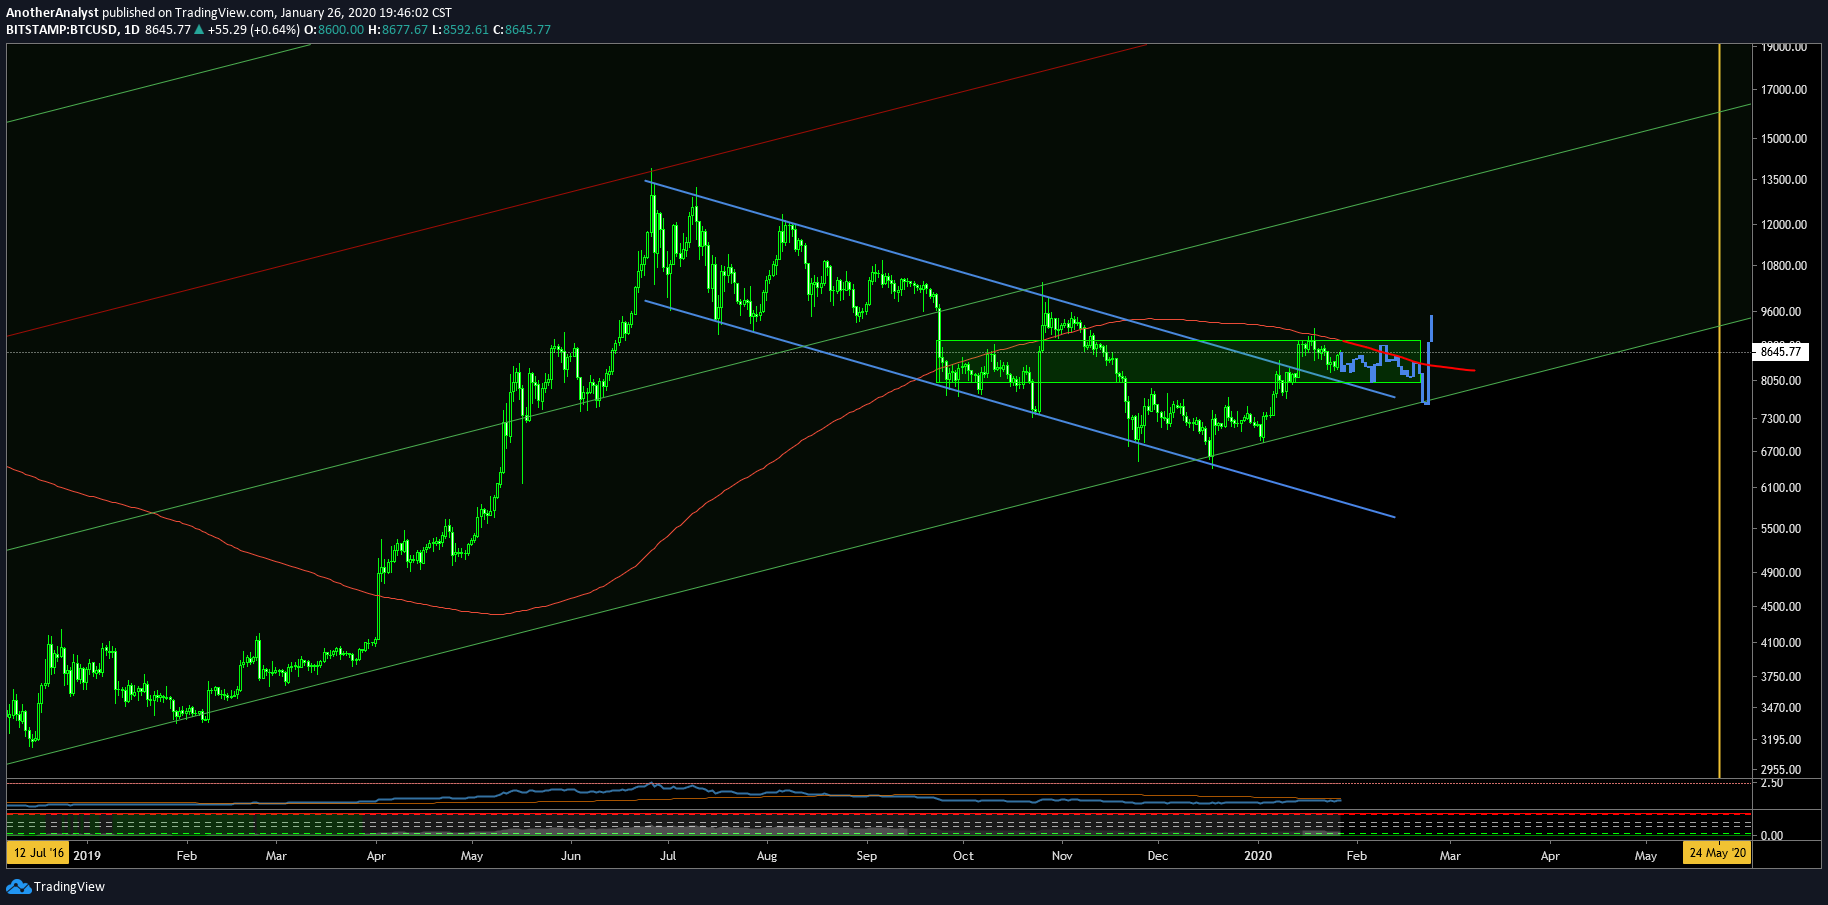Screen dimensions: 1828x905
Task: Click the Jul label on time axis
Action: [668, 856]
